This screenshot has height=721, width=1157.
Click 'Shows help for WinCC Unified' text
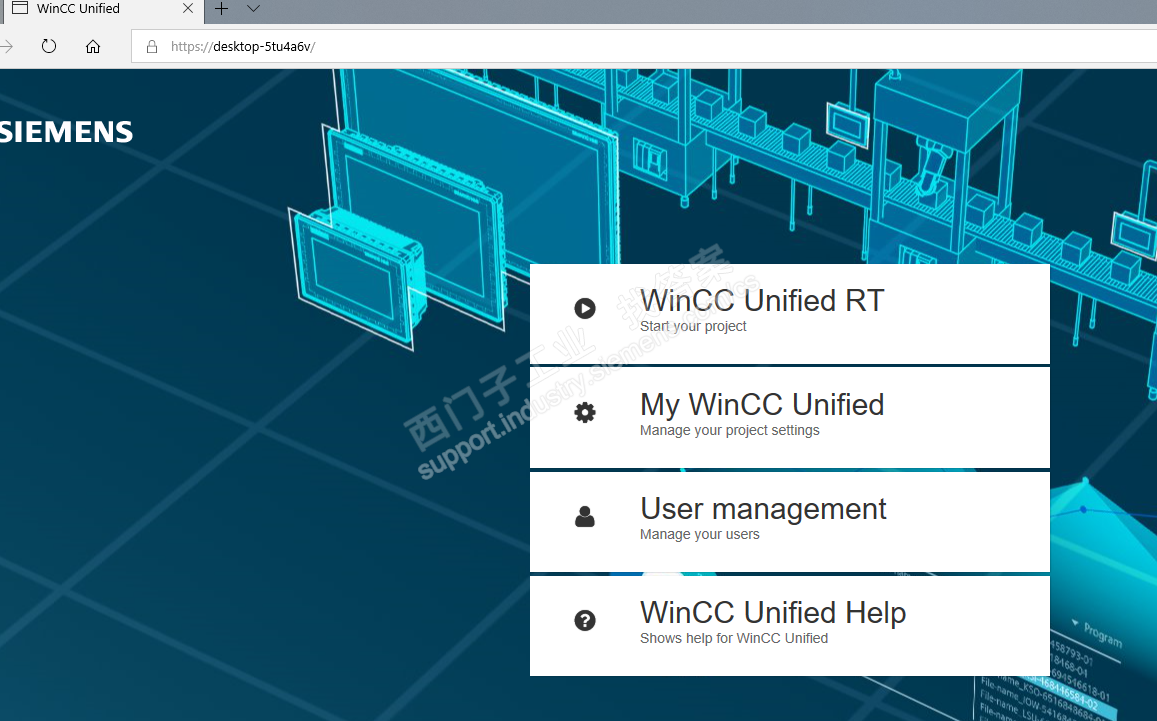click(733, 638)
